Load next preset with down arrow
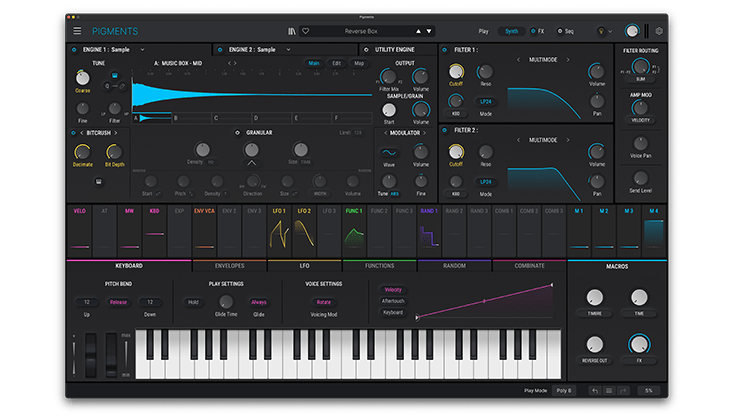This screenshot has width=732, height=417. pyautogui.click(x=429, y=31)
